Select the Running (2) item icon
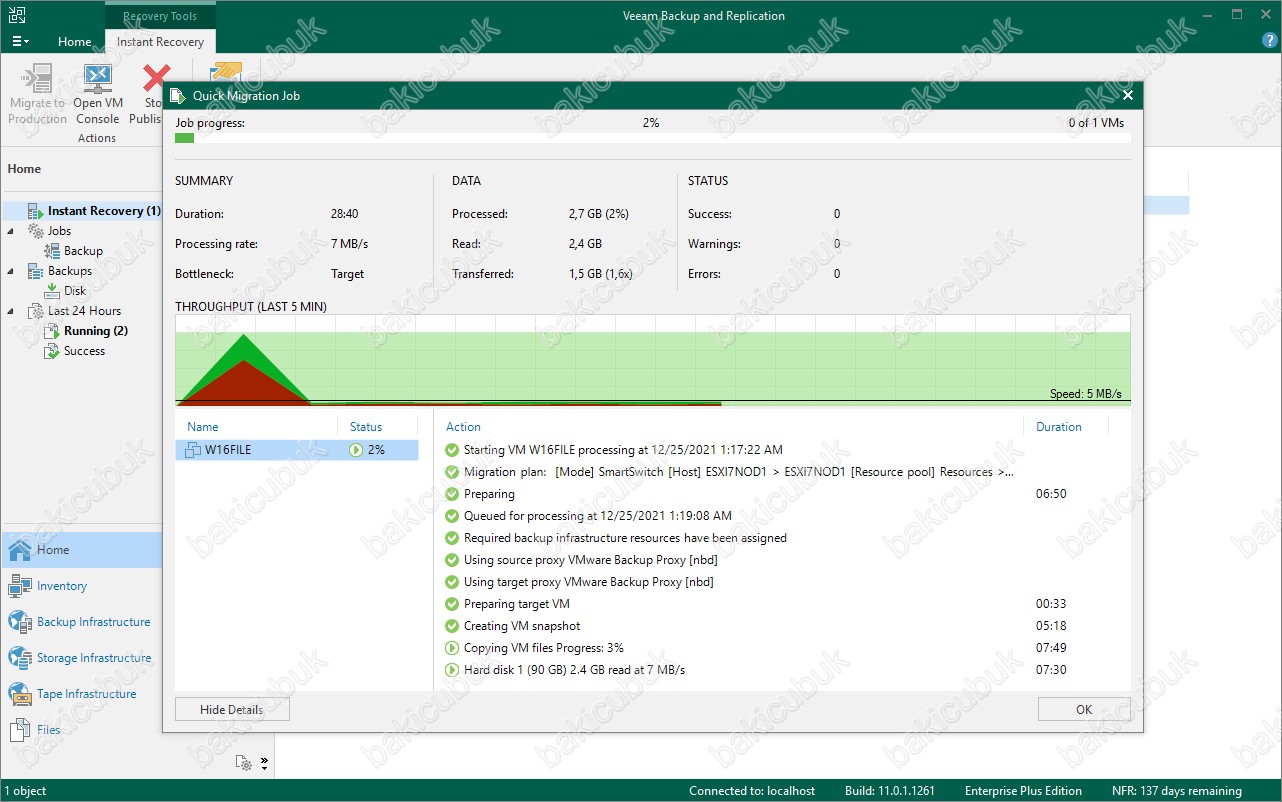This screenshot has width=1282, height=802. tap(52, 331)
